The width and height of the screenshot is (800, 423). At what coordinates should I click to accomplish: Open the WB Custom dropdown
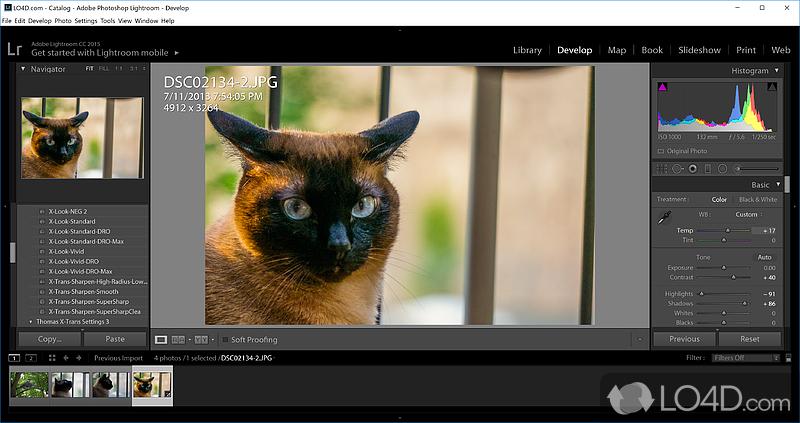click(749, 215)
